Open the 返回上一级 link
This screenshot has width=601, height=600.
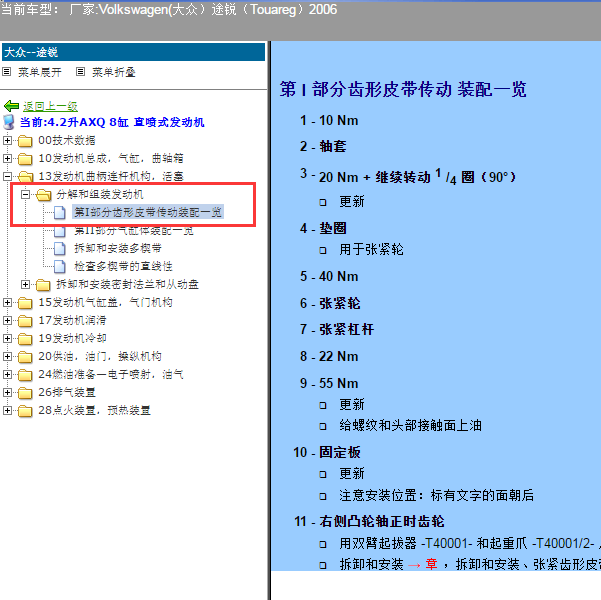coord(50,106)
